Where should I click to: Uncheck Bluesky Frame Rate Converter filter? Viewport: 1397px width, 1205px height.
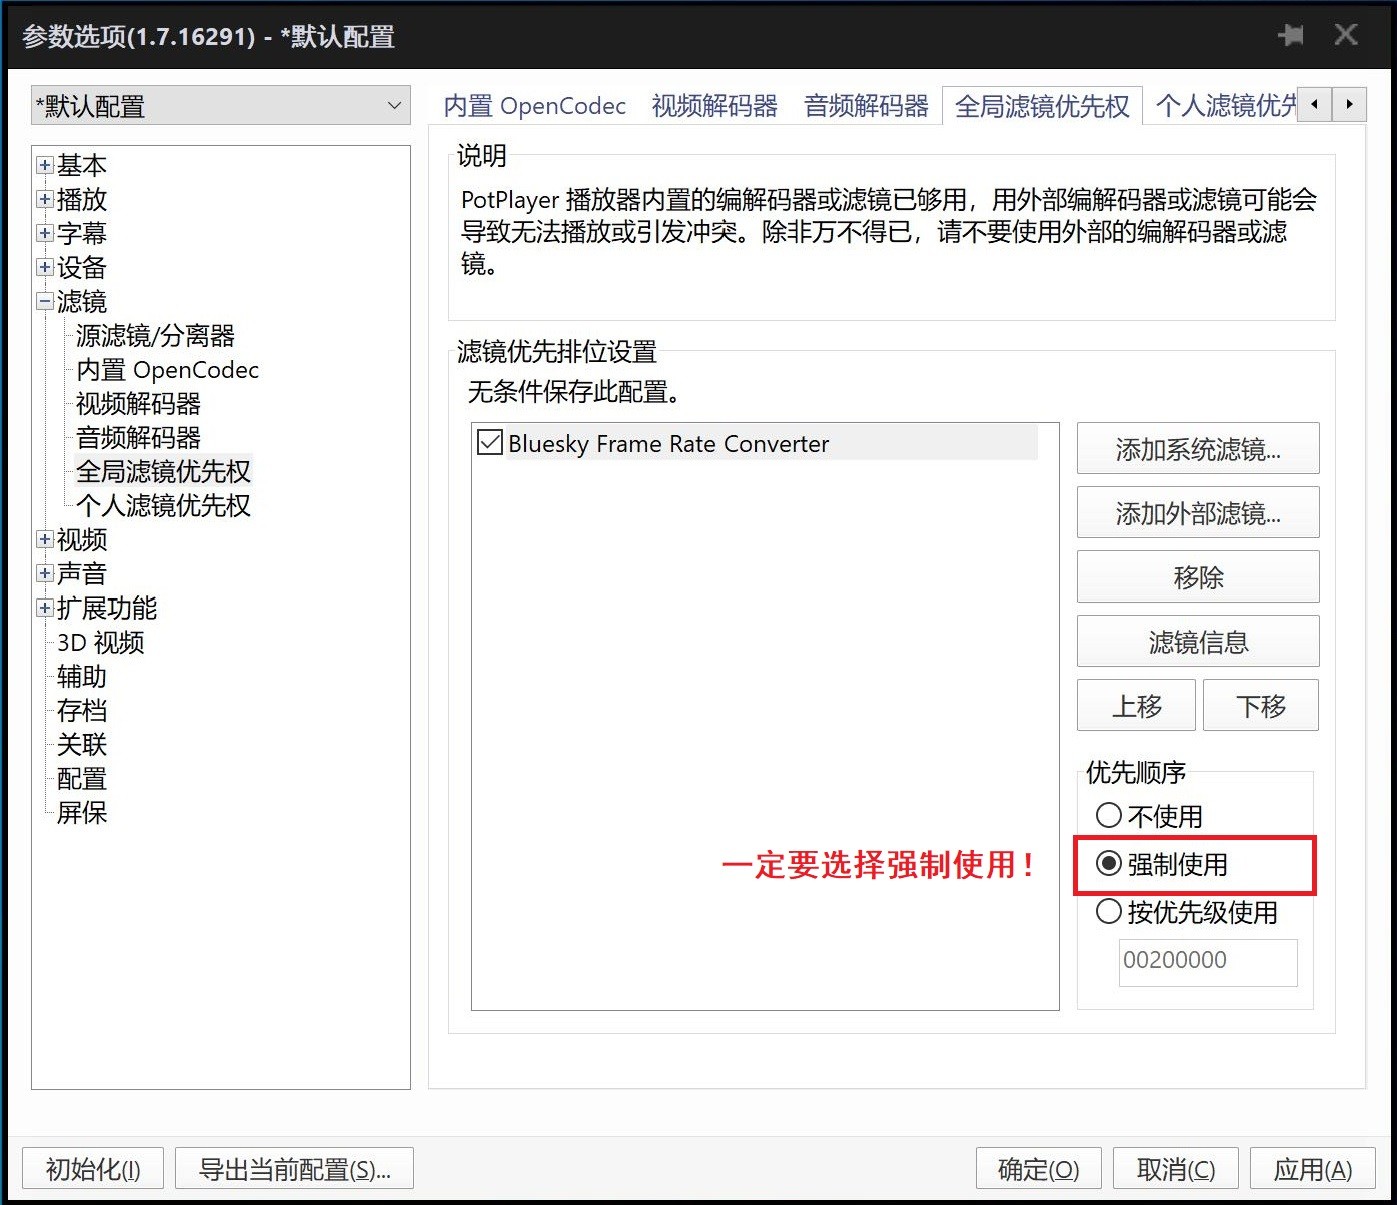tap(490, 443)
